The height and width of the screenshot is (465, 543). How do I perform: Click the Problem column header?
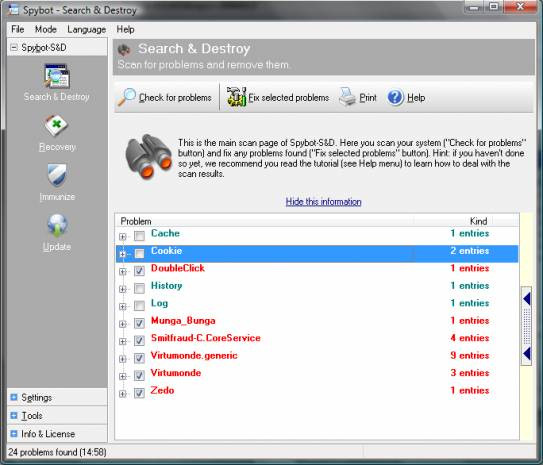136,221
